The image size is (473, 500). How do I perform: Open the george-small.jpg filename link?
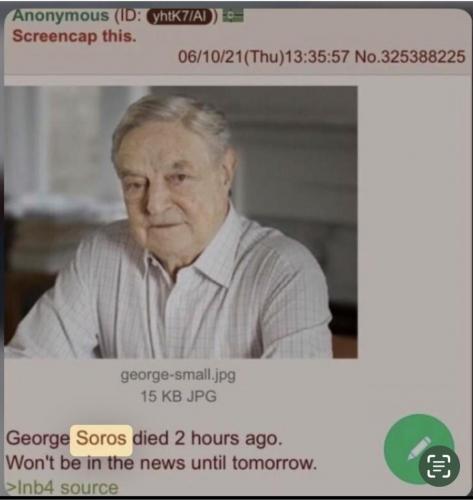(178, 375)
